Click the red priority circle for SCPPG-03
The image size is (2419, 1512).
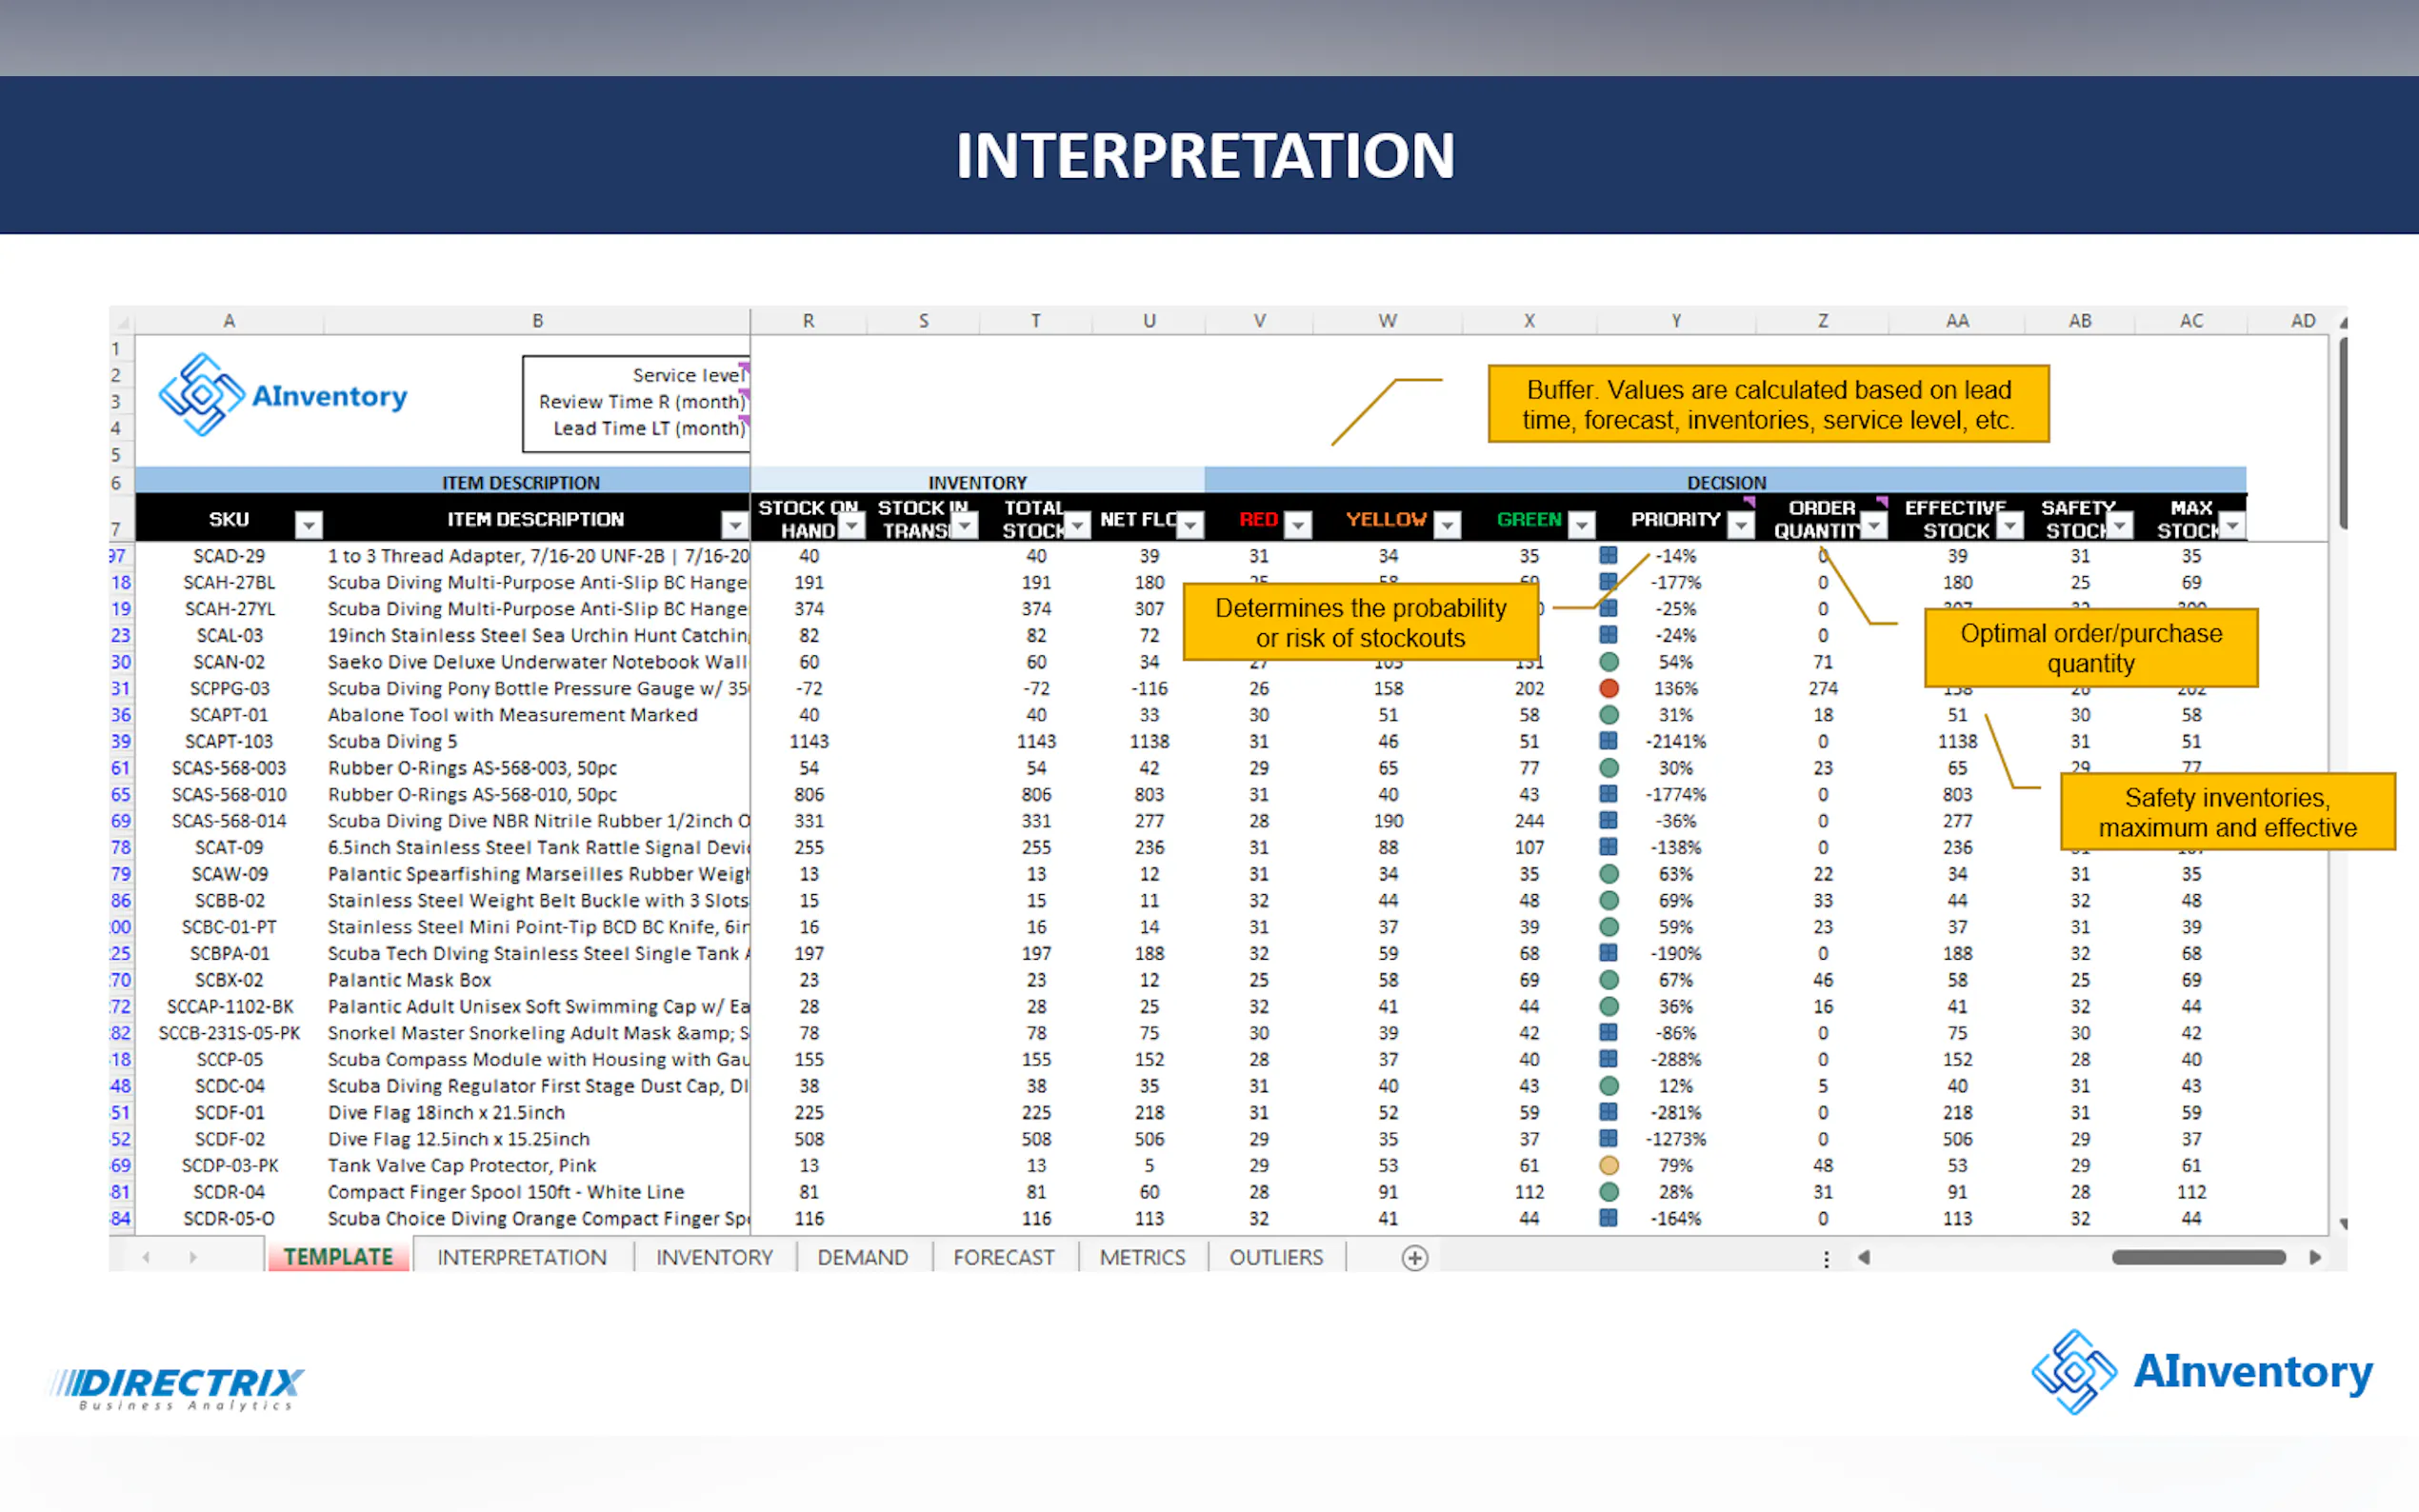click(x=1608, y=689)
